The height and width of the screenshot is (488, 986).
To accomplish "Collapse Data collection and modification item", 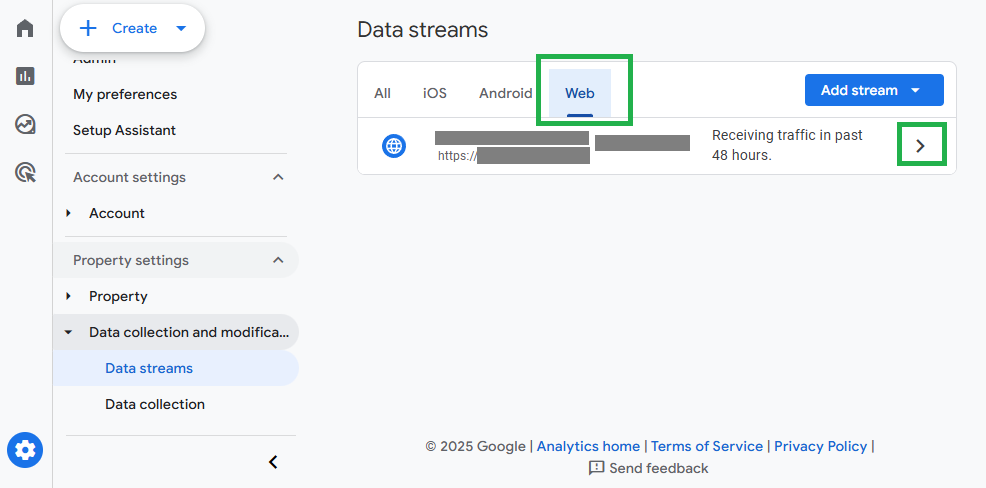I will tap(69, 332).
